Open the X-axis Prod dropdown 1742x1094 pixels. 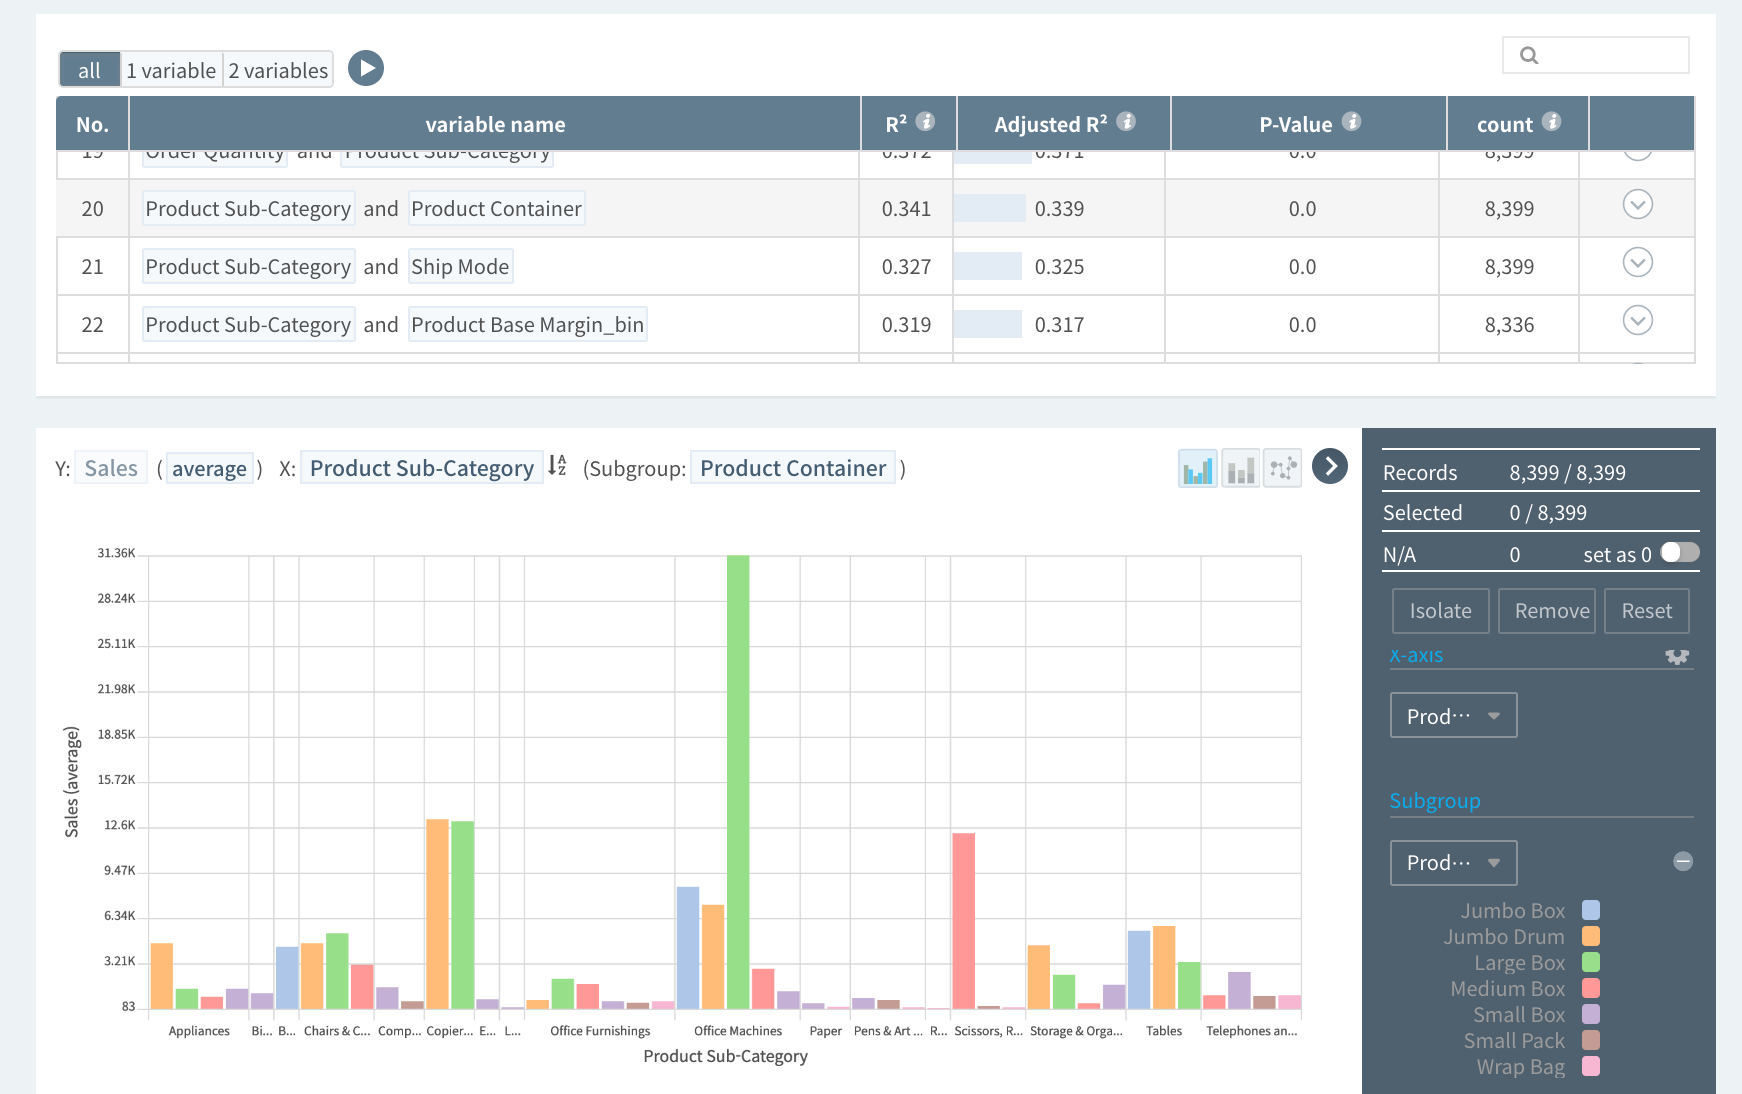coord(1453,716)
